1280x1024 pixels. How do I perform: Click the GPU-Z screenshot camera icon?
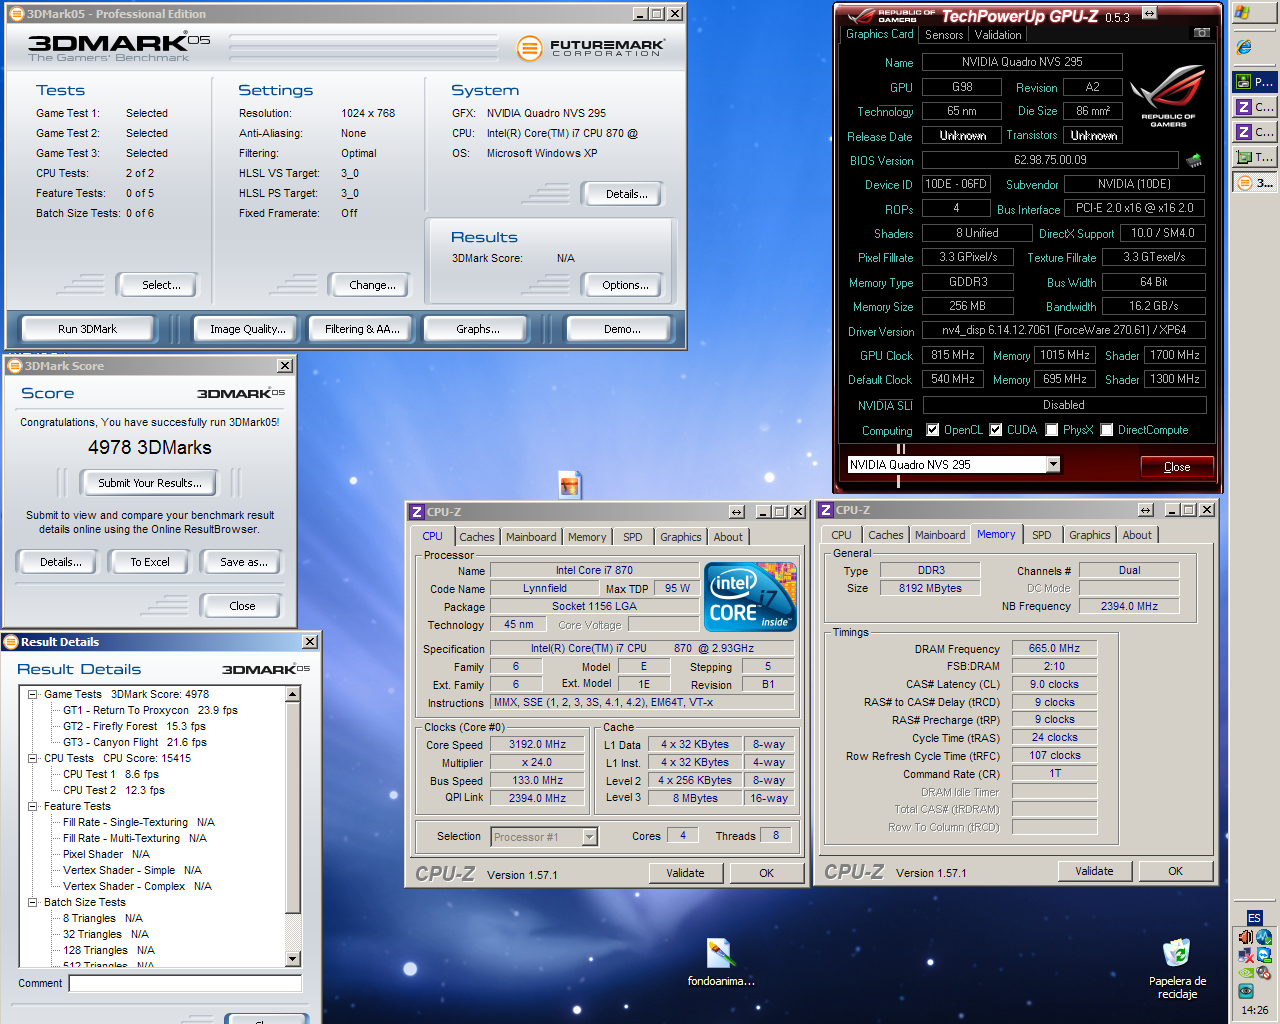coord(1202,33)
